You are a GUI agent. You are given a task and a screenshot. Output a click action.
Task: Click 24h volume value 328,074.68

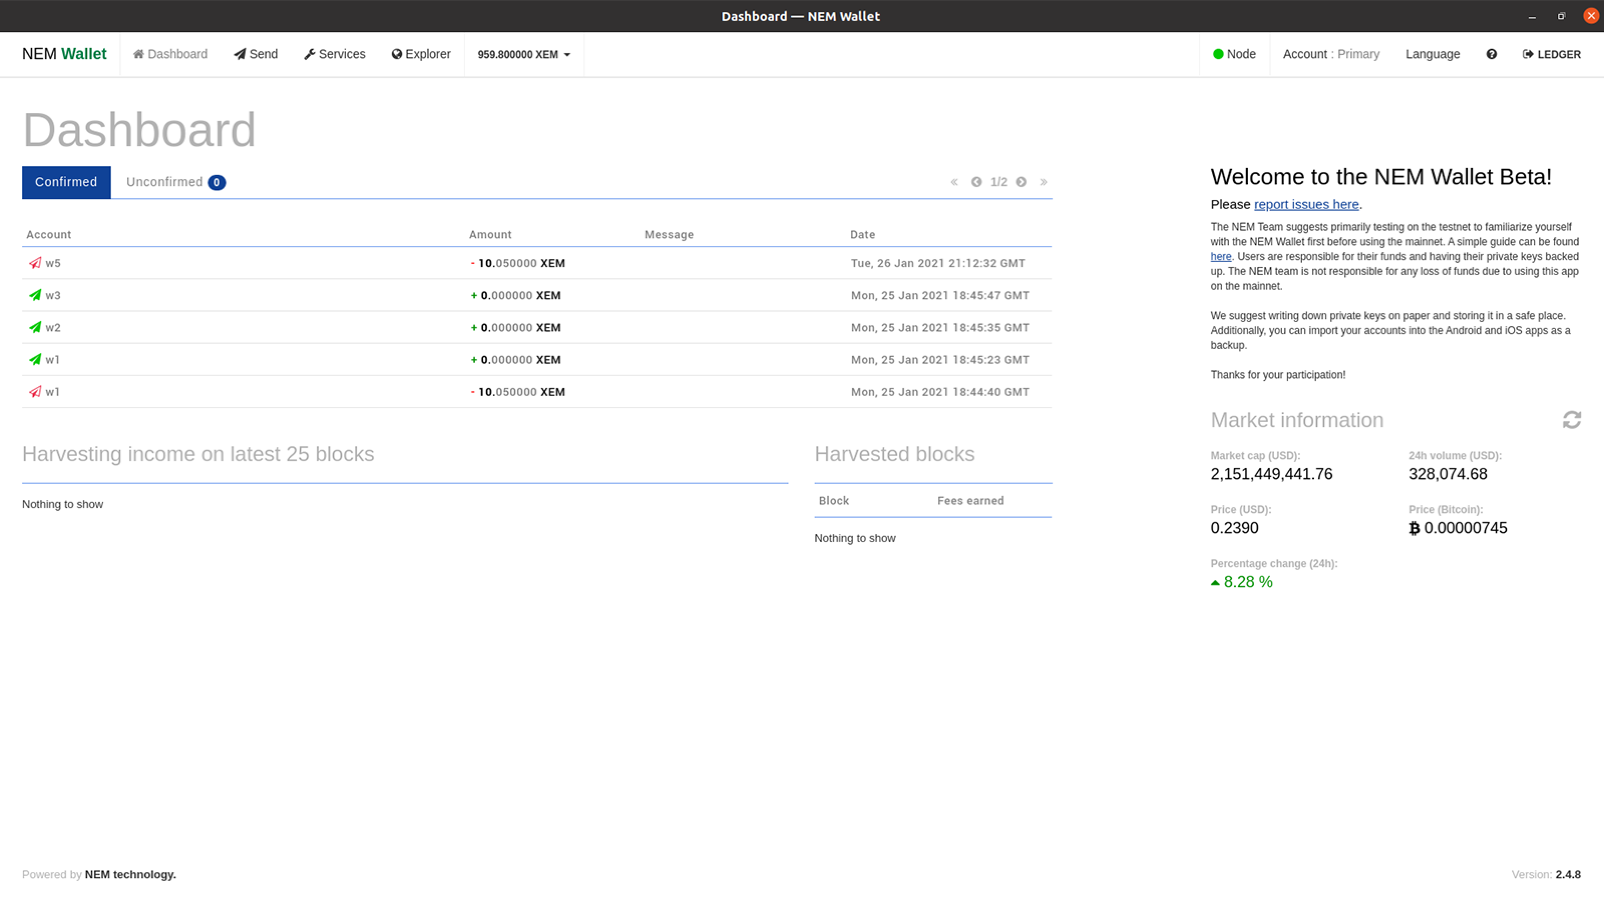coord(1448,474)
